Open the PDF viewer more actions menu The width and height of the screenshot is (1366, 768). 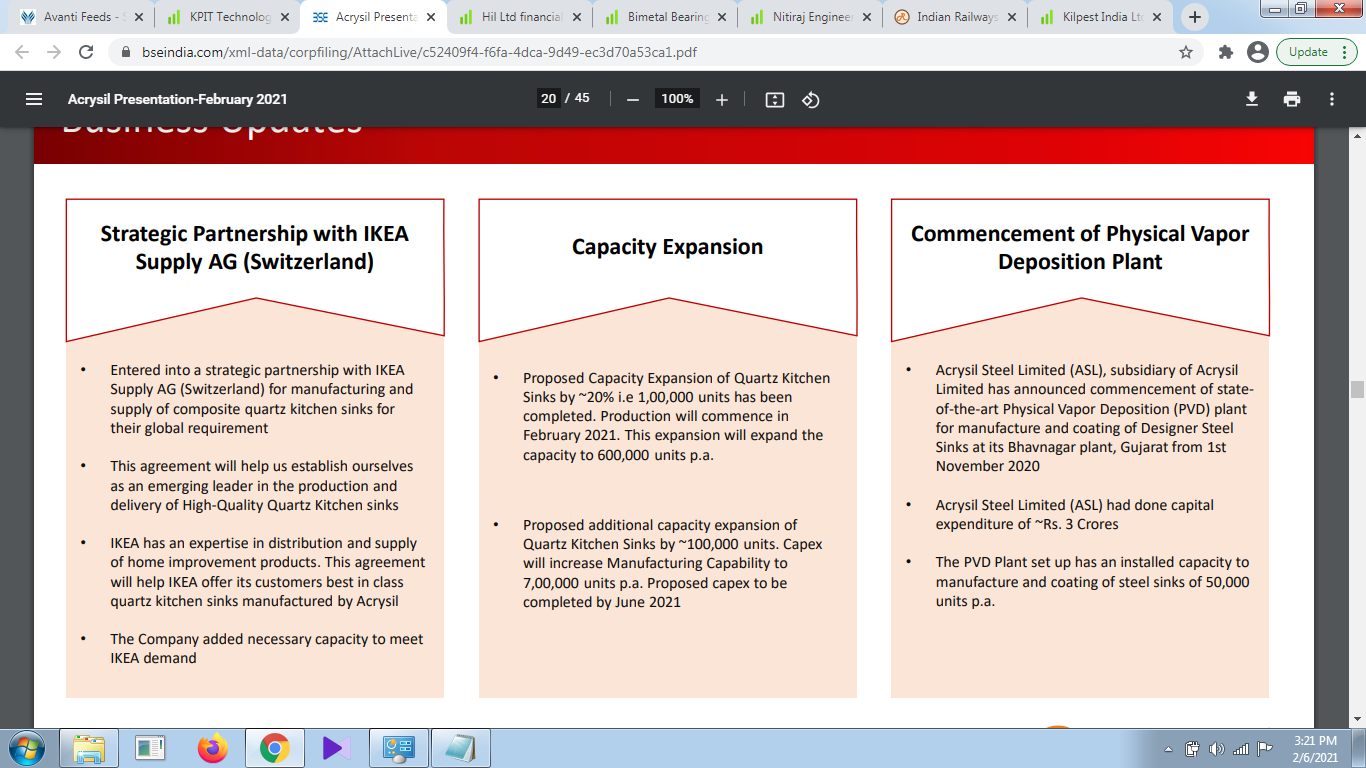pos(1332,99)
